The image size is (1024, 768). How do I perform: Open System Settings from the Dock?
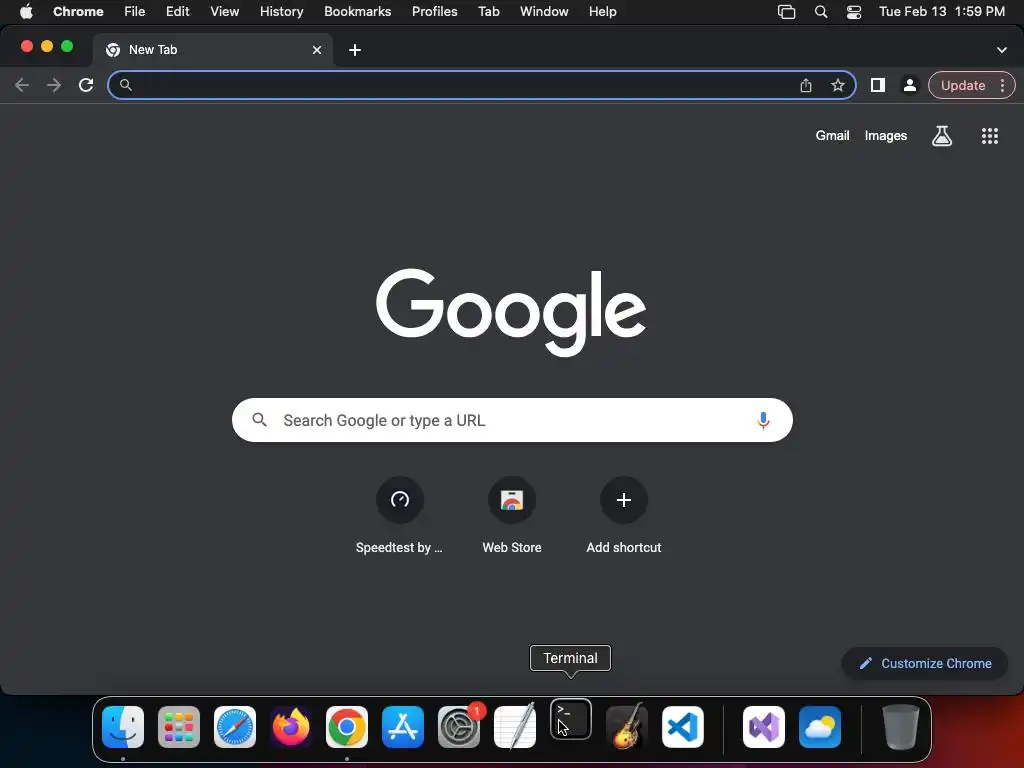pos(458,727)
